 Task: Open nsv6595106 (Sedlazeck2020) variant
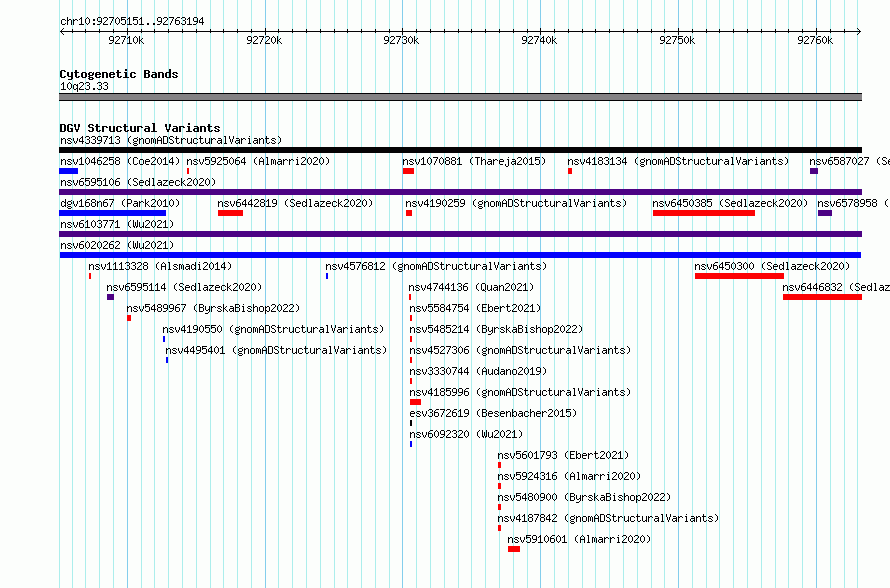138,182
